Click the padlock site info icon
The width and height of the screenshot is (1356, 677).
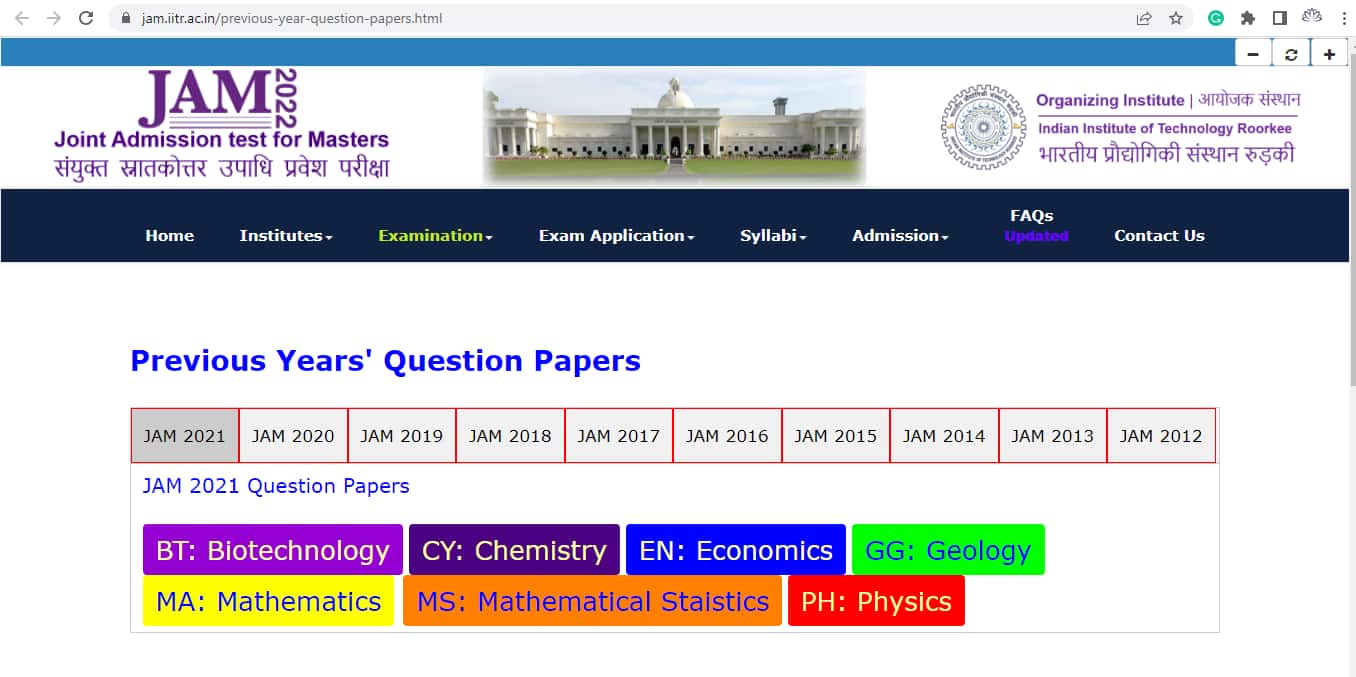tap(125, 18)
